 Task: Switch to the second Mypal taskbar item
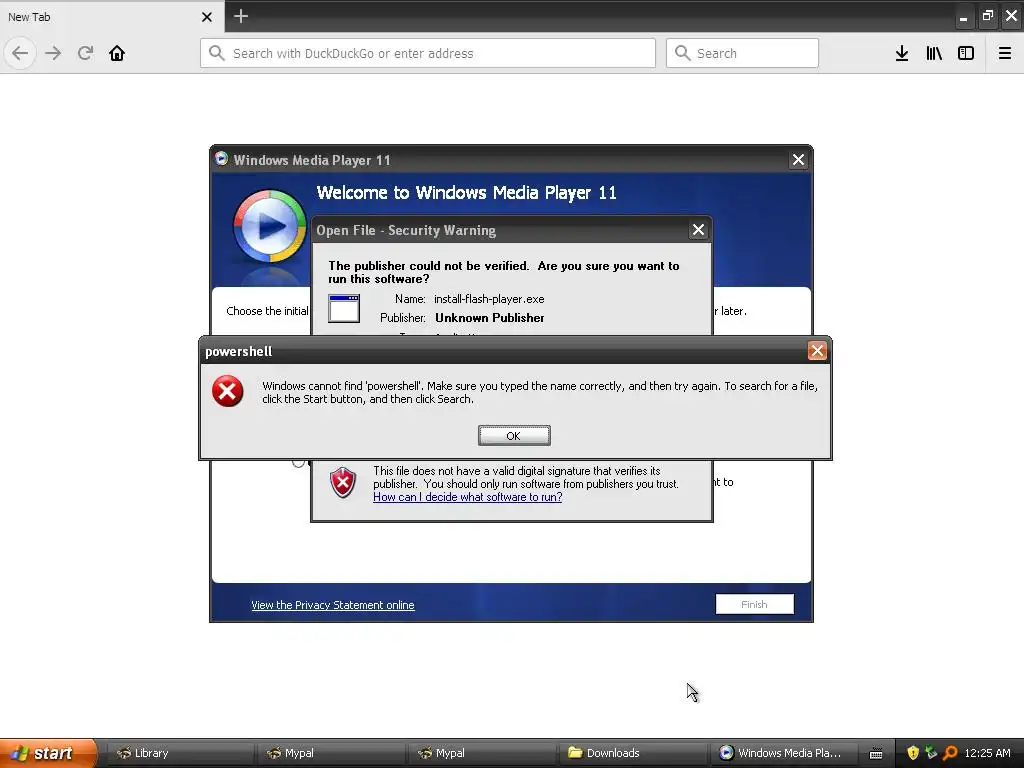click(x=480, y=753)
